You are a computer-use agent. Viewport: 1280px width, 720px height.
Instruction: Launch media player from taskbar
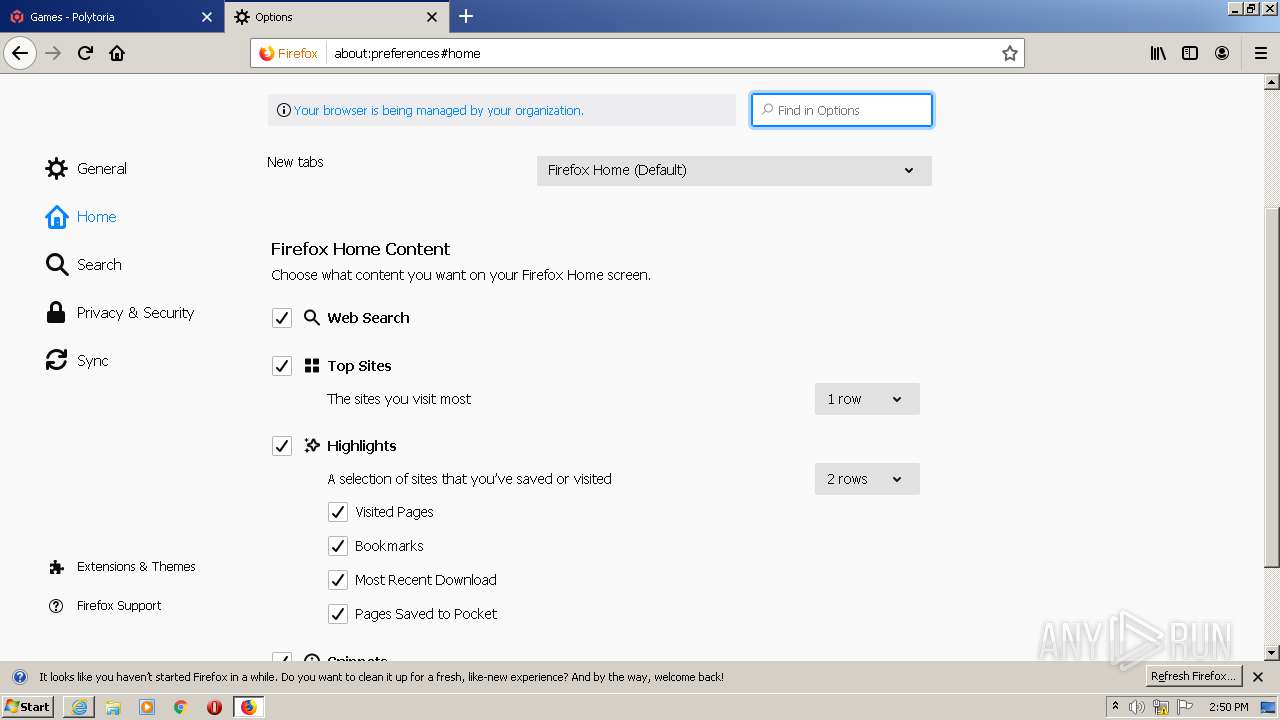pyautogui.click(x=147, y=707)
